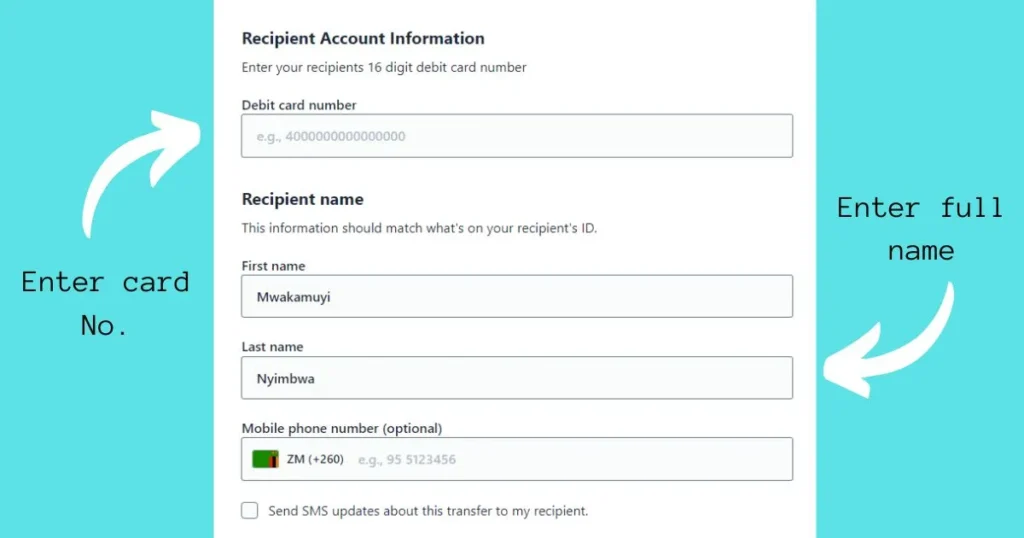The width and height of the screenshot is (1024, 538).
Task: Click the 'Enter card No.' annotation text
Action: pos(105,304)
